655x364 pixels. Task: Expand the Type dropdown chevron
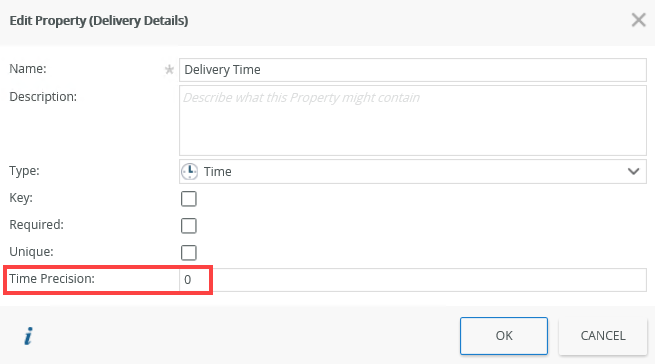tap(633, 171)
